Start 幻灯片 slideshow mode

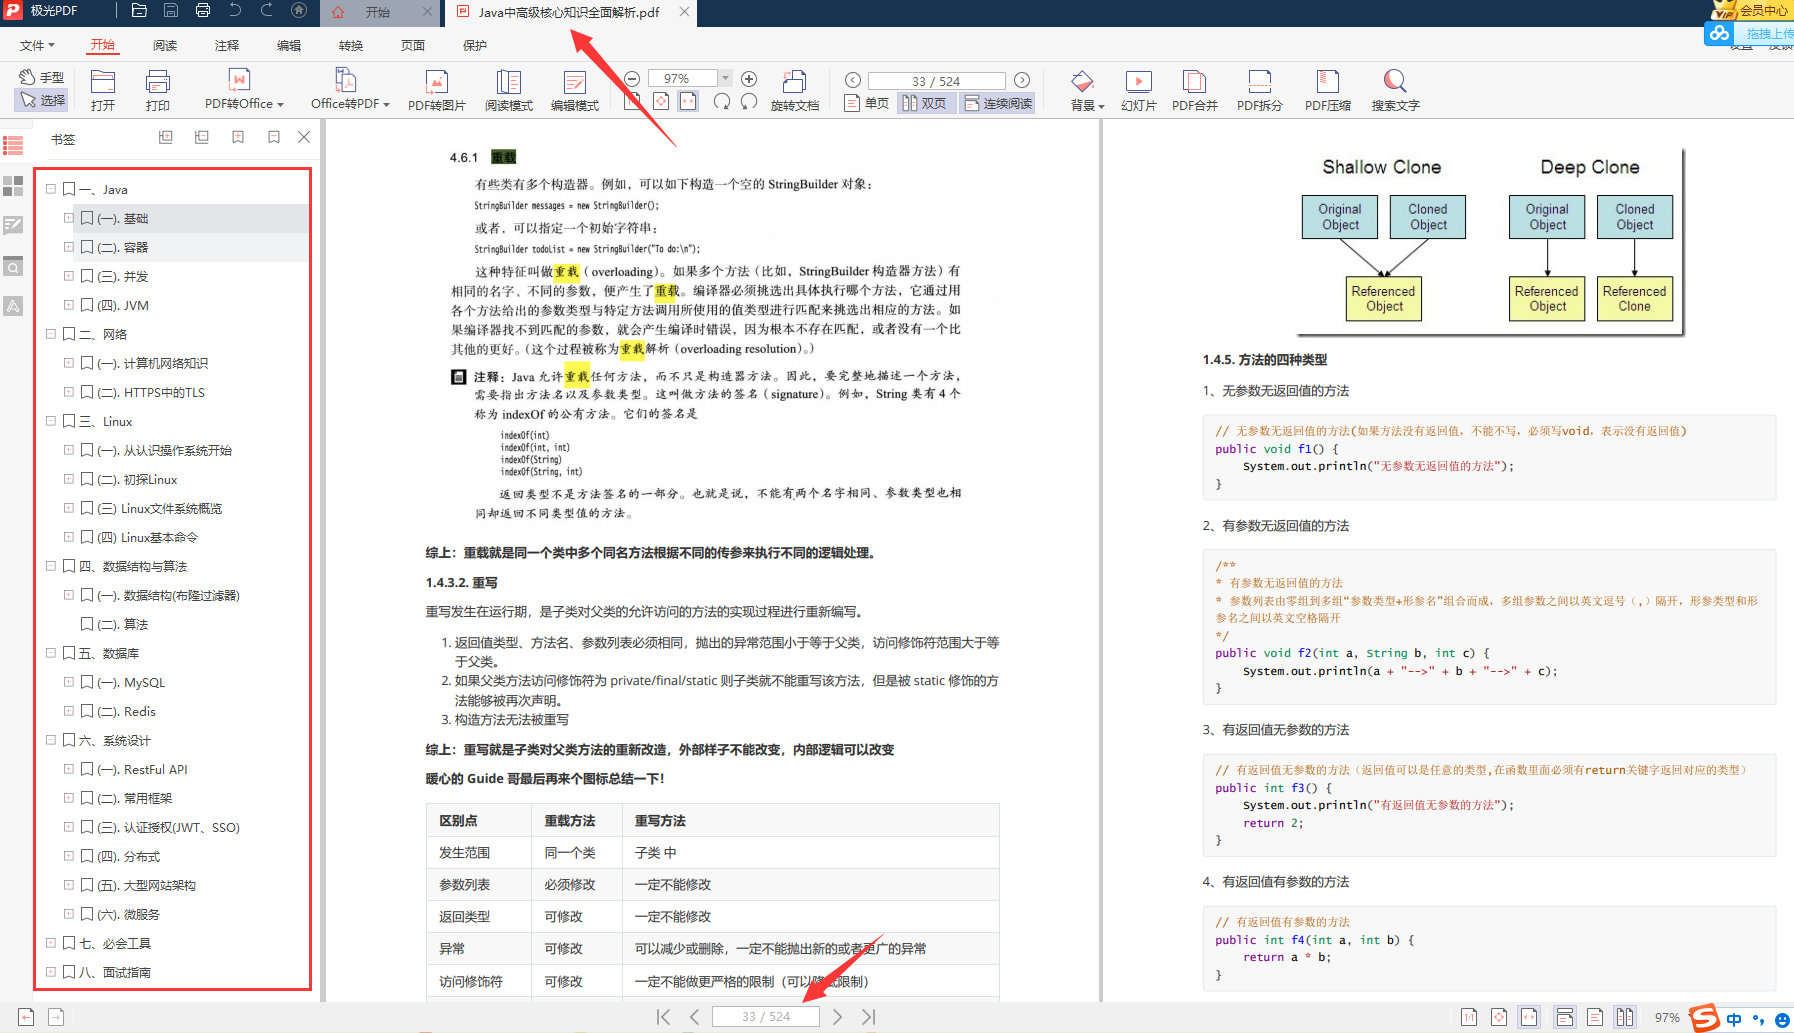coord(1138,90)
